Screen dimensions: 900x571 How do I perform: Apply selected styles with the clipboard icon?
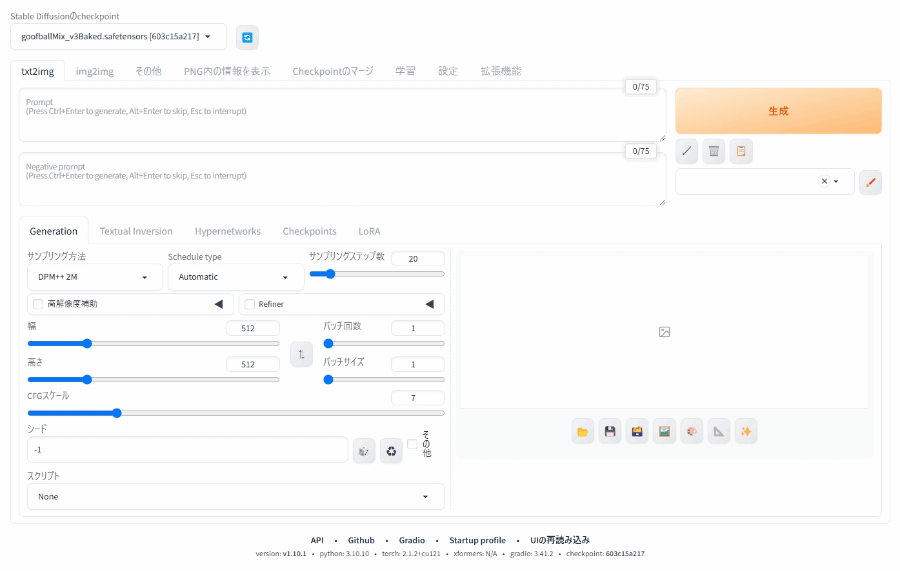tap(741, 152)
